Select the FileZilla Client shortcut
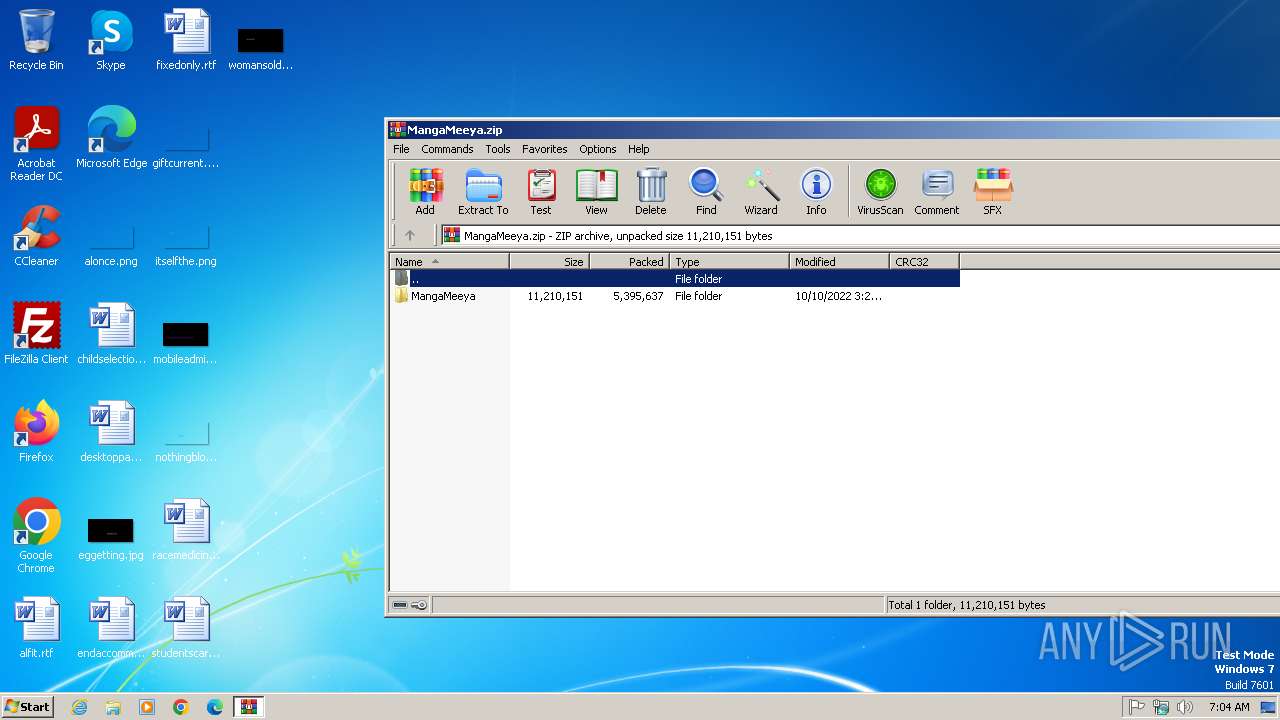Image resolution: width=1280 pixels, height=720 pixels. [x=36, y=334]
